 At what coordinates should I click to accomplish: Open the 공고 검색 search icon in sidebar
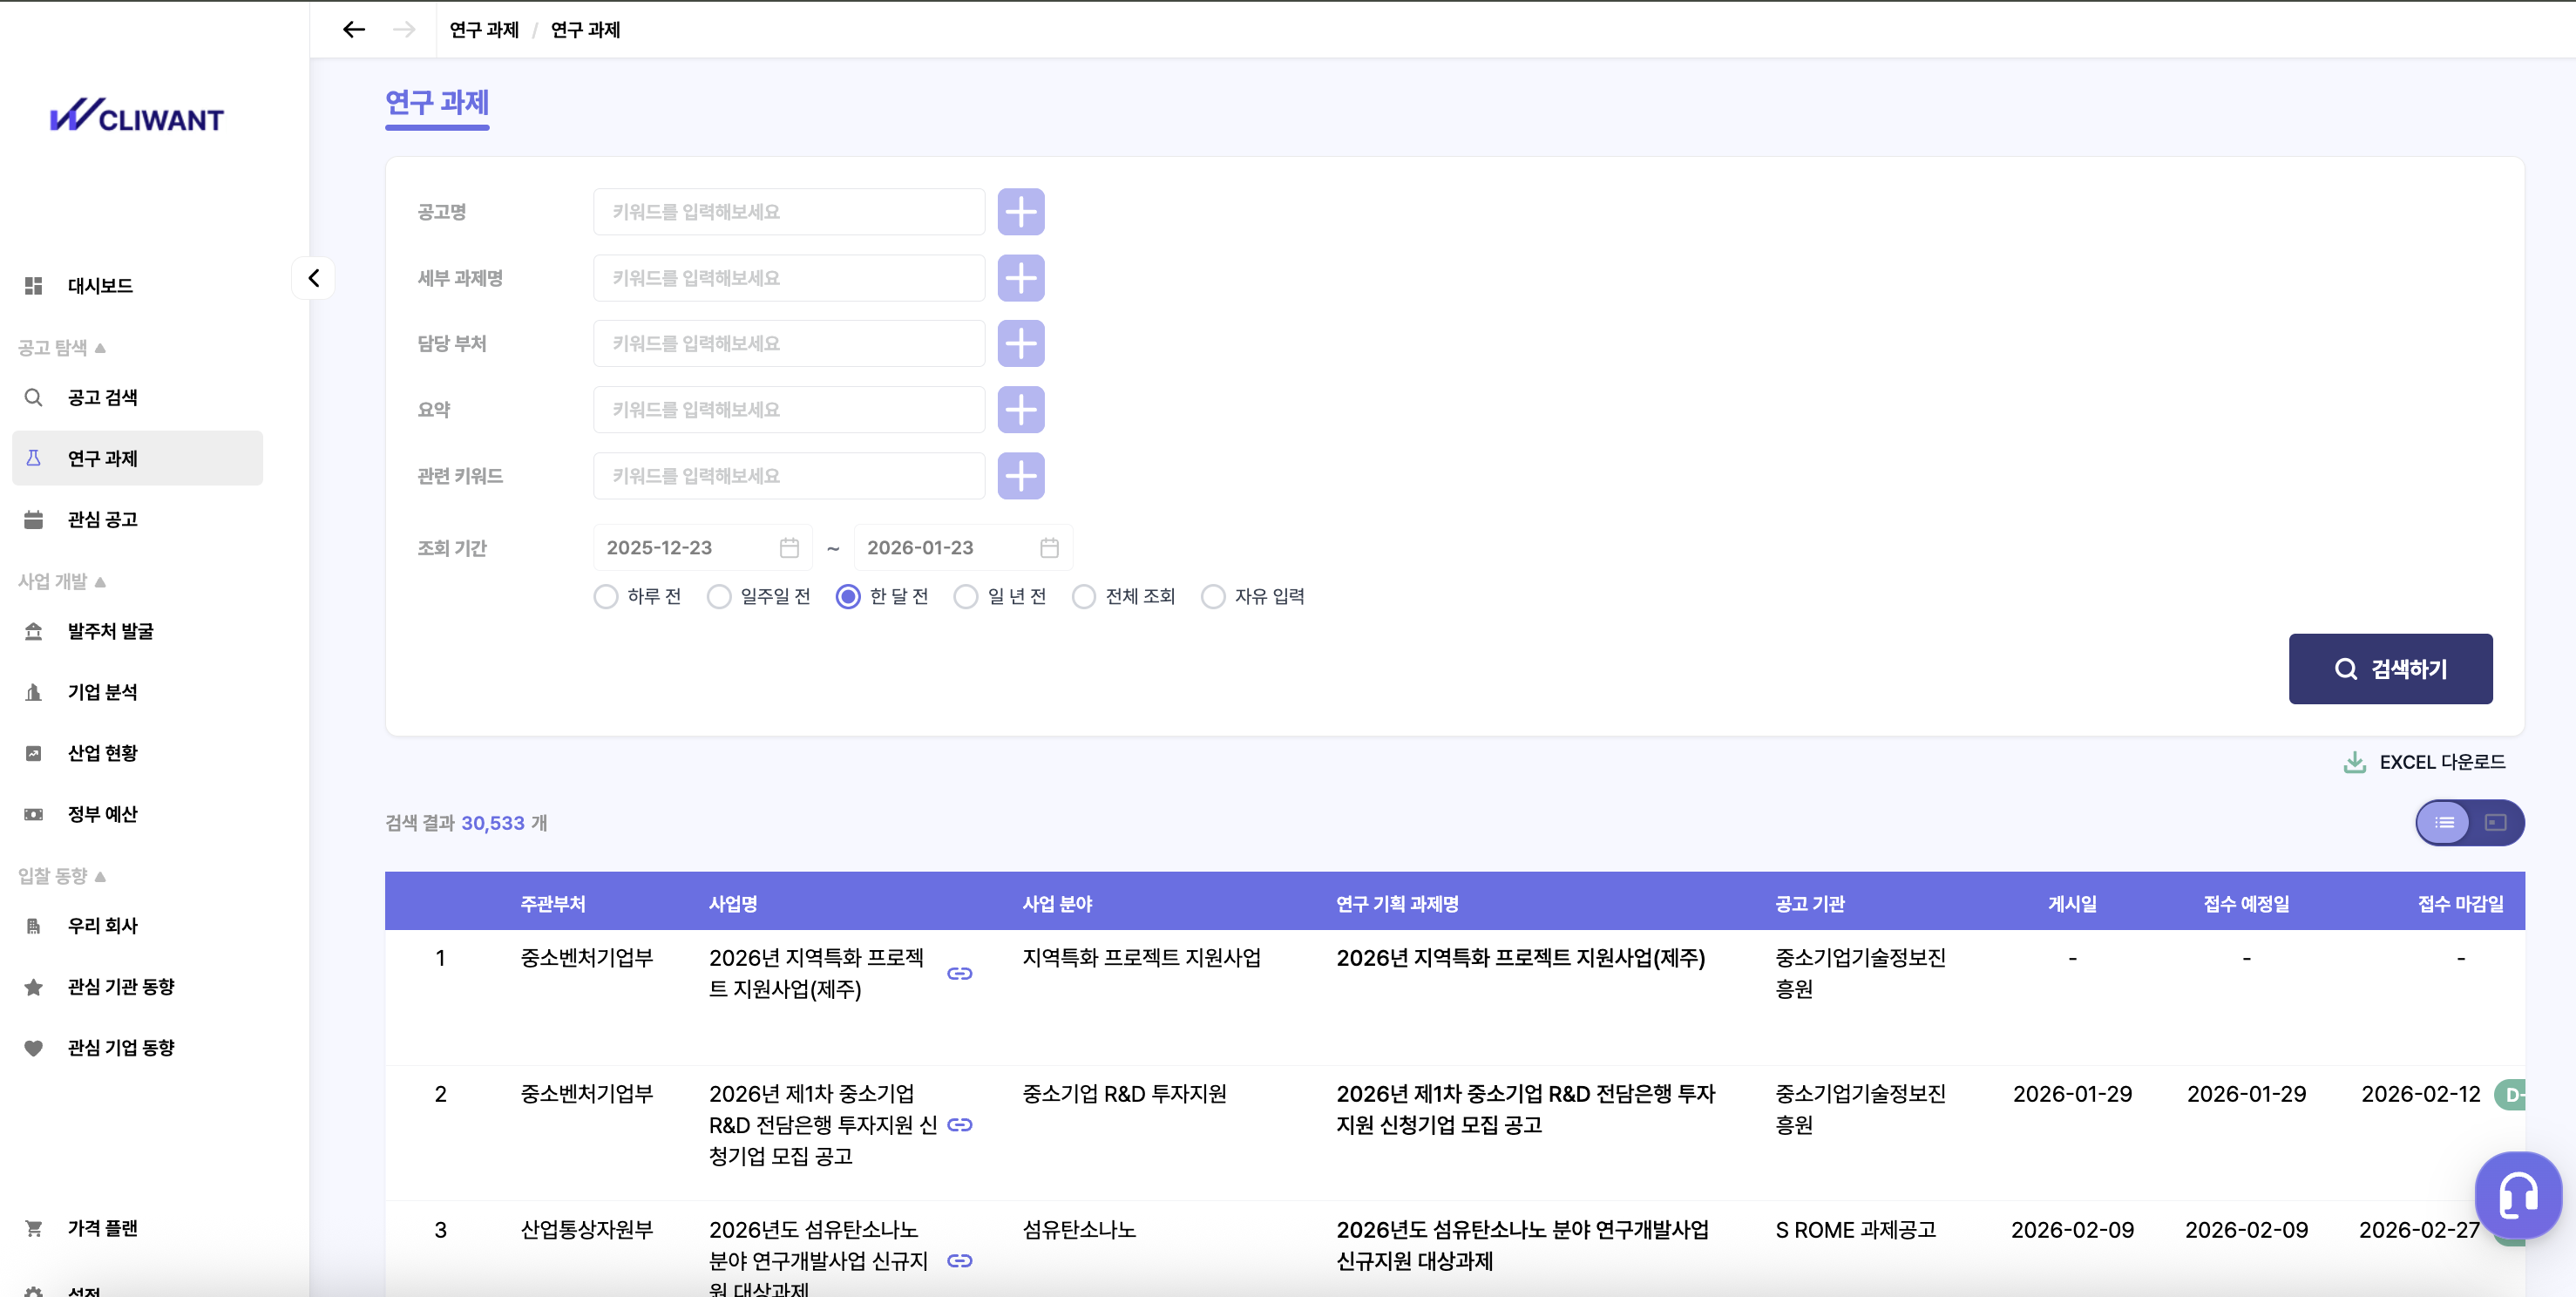point(33,396)
